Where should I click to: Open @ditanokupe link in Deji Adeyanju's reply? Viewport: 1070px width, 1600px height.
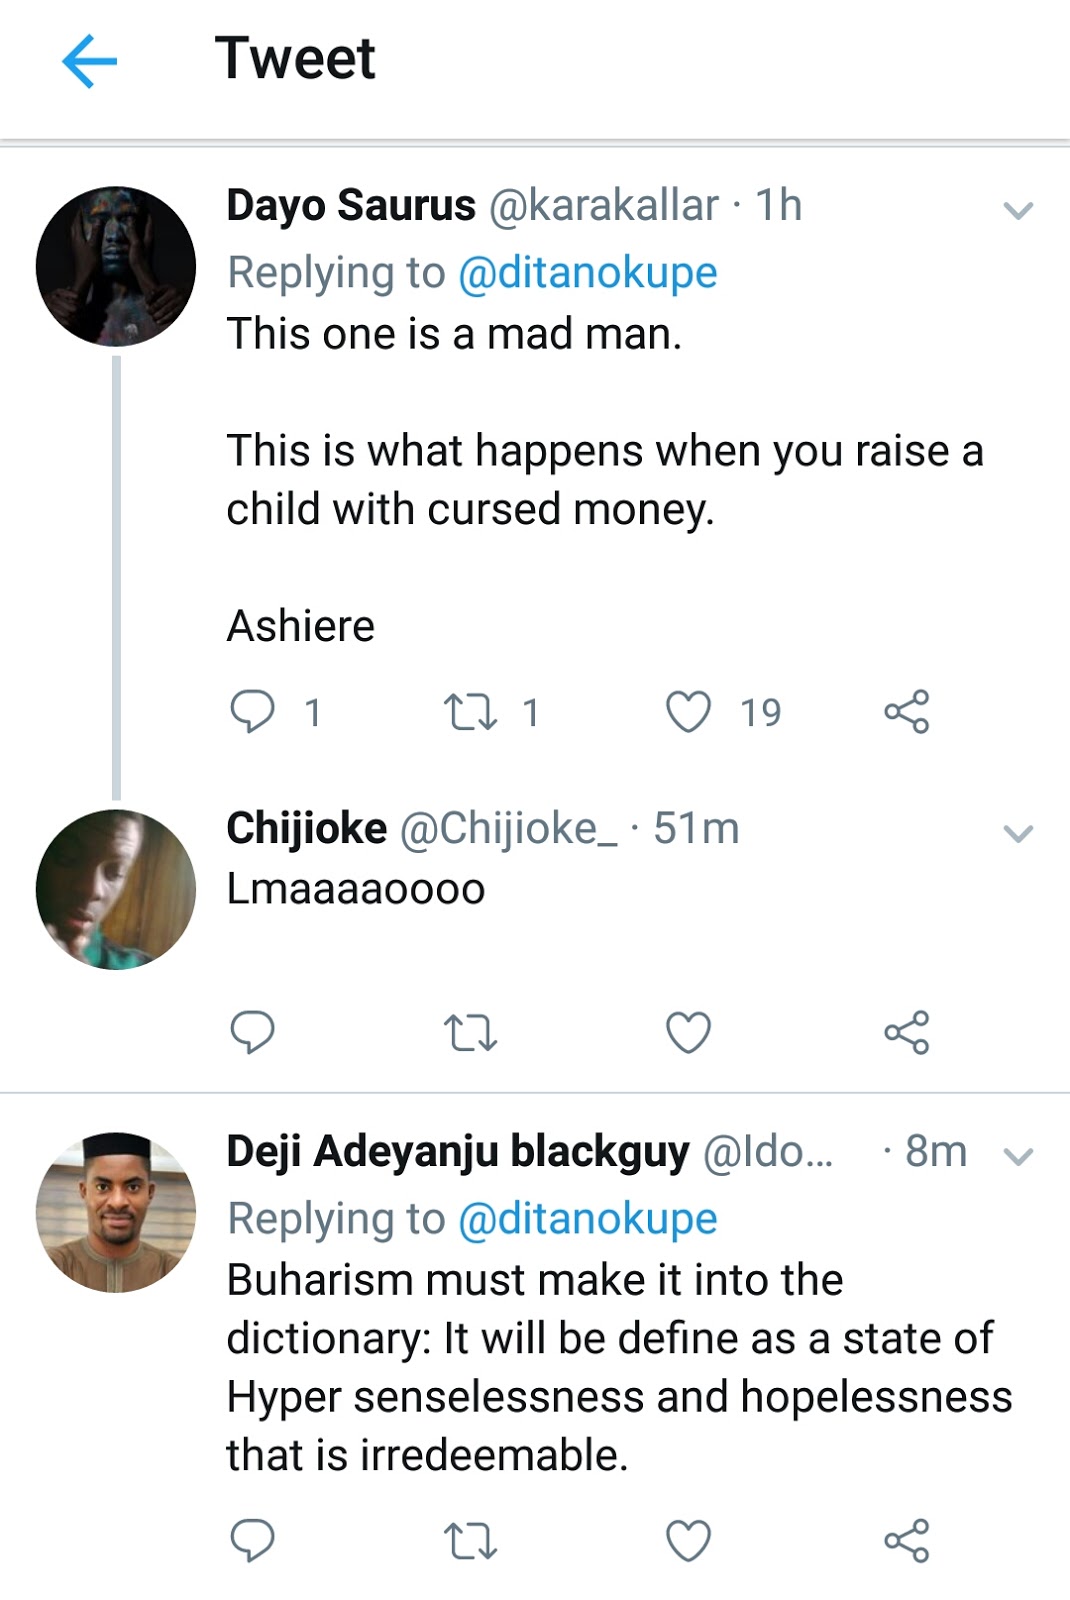click(588, 1219)
